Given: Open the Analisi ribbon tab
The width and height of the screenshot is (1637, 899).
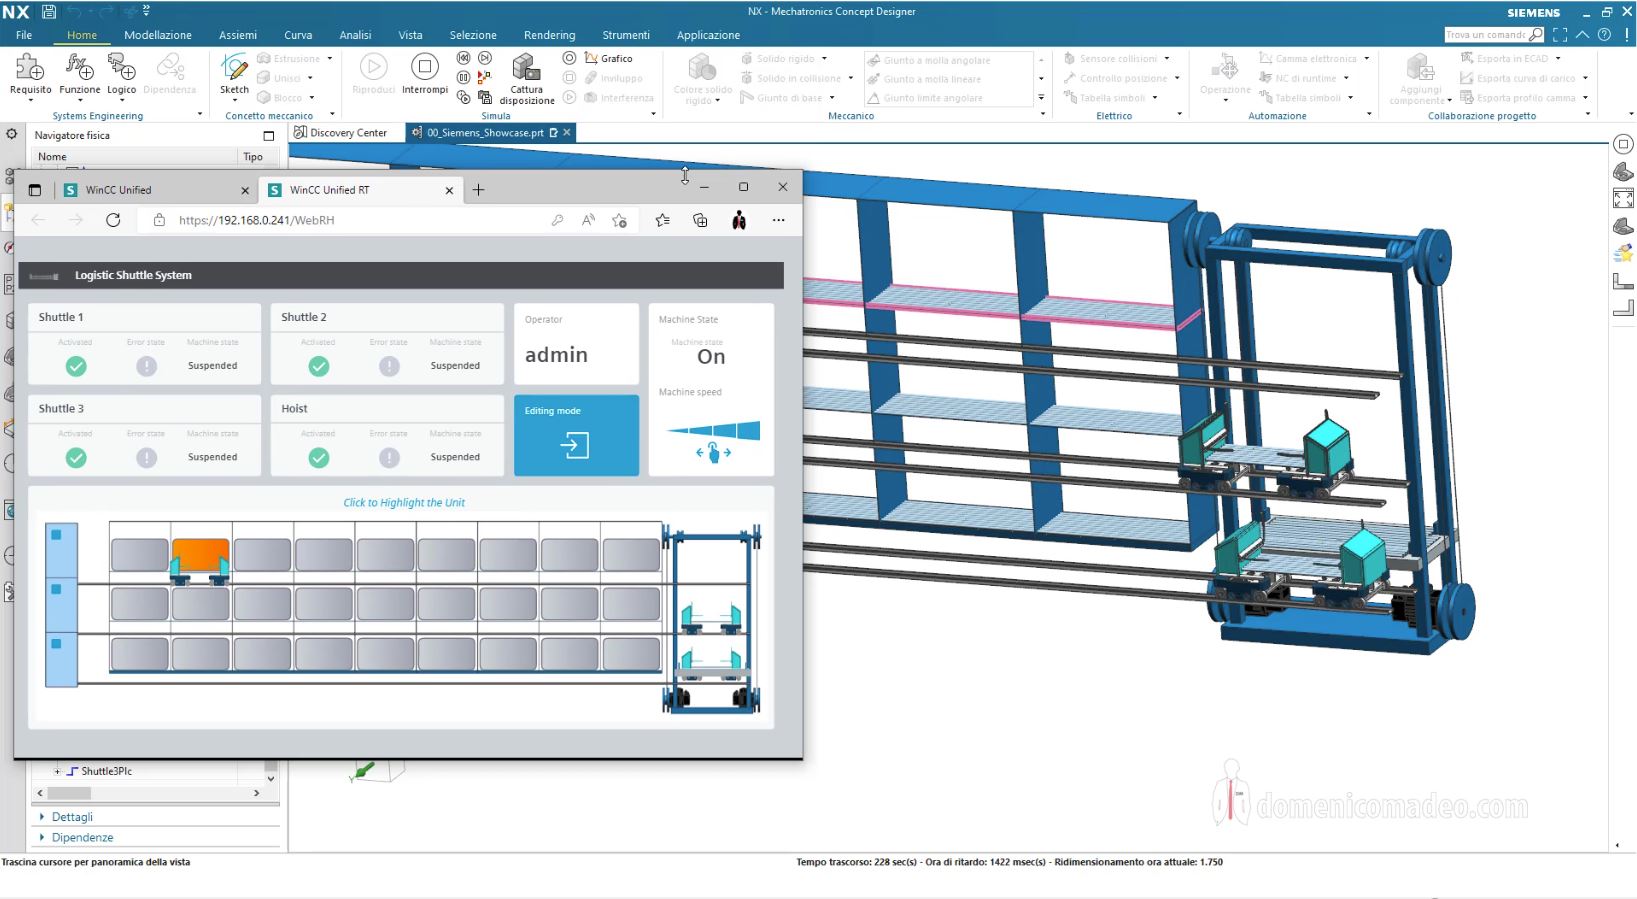Looking at the screenshot, I should [355, 35].
